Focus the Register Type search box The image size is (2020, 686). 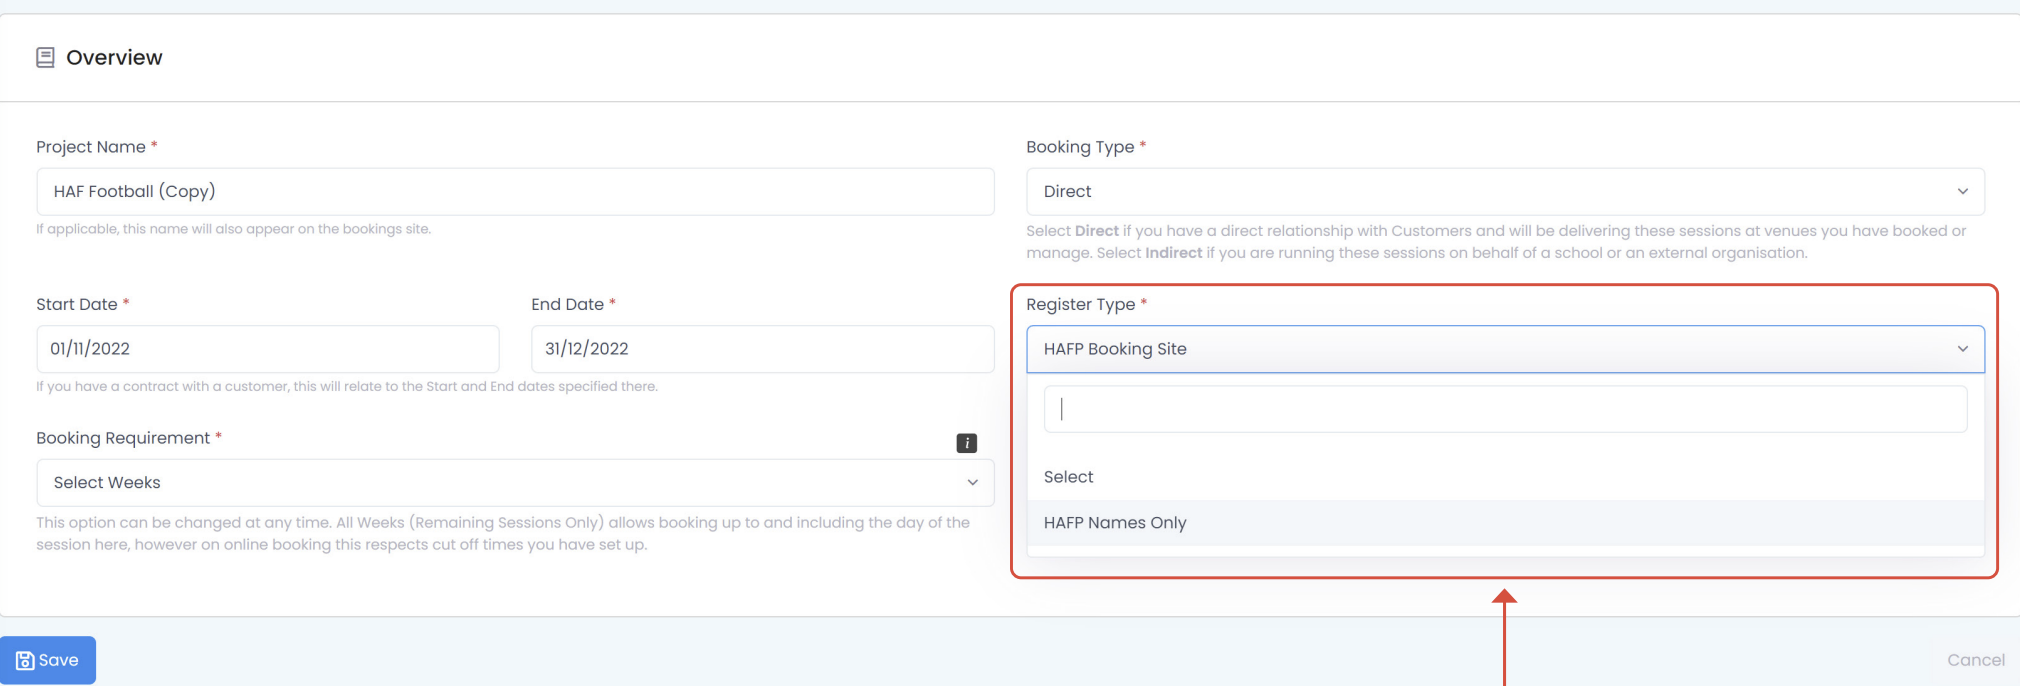1505,409
